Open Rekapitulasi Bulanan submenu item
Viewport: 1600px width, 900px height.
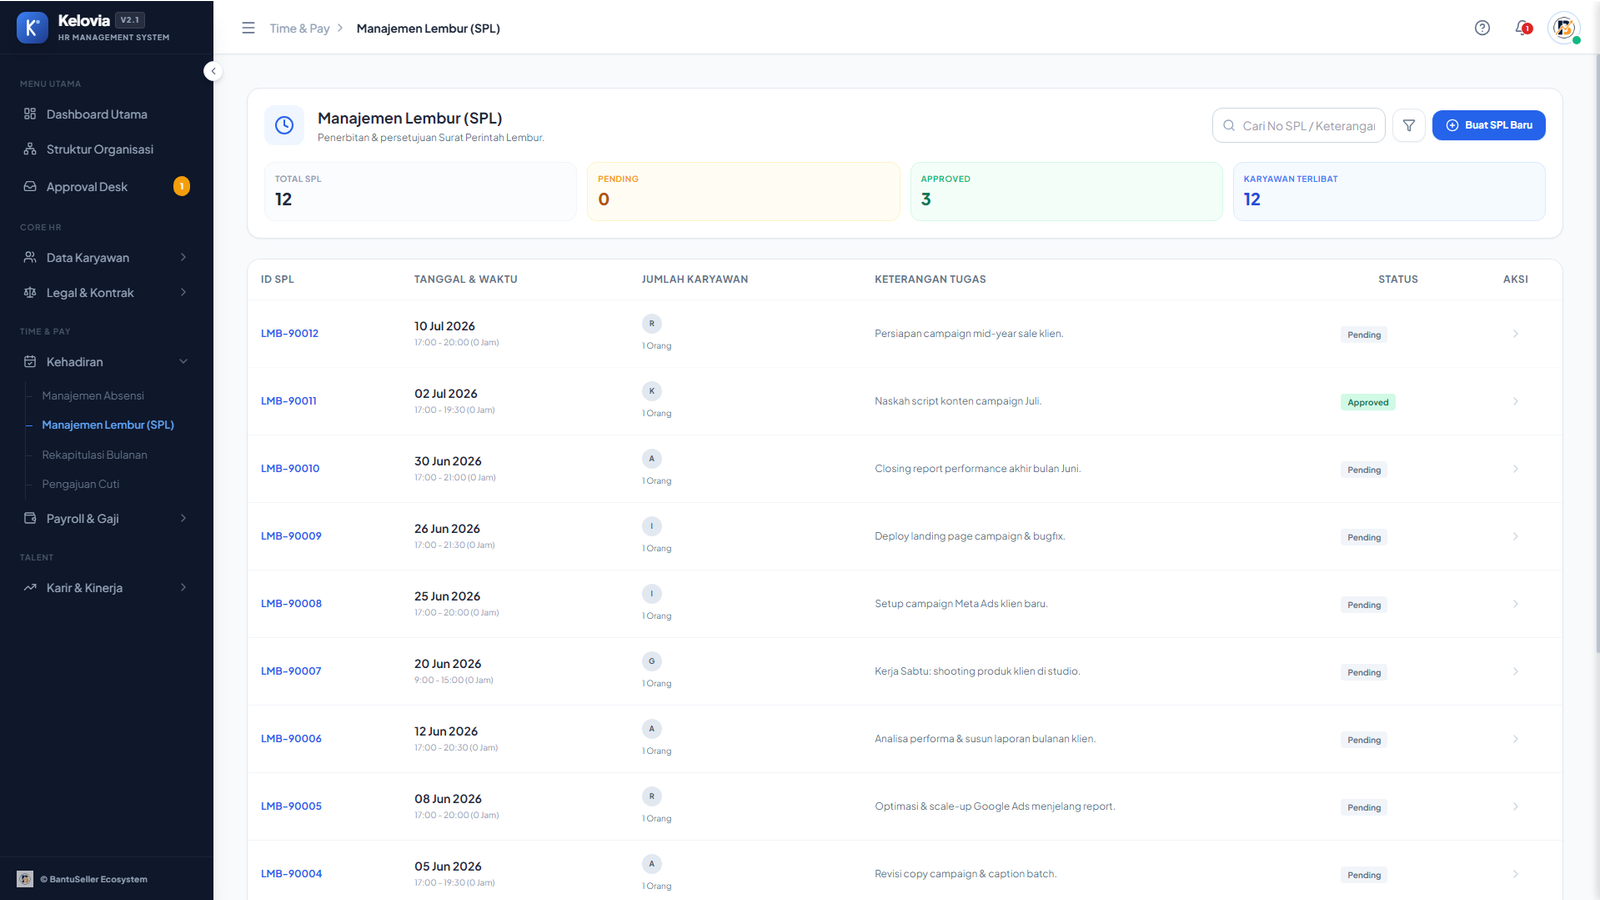[95, 455]
